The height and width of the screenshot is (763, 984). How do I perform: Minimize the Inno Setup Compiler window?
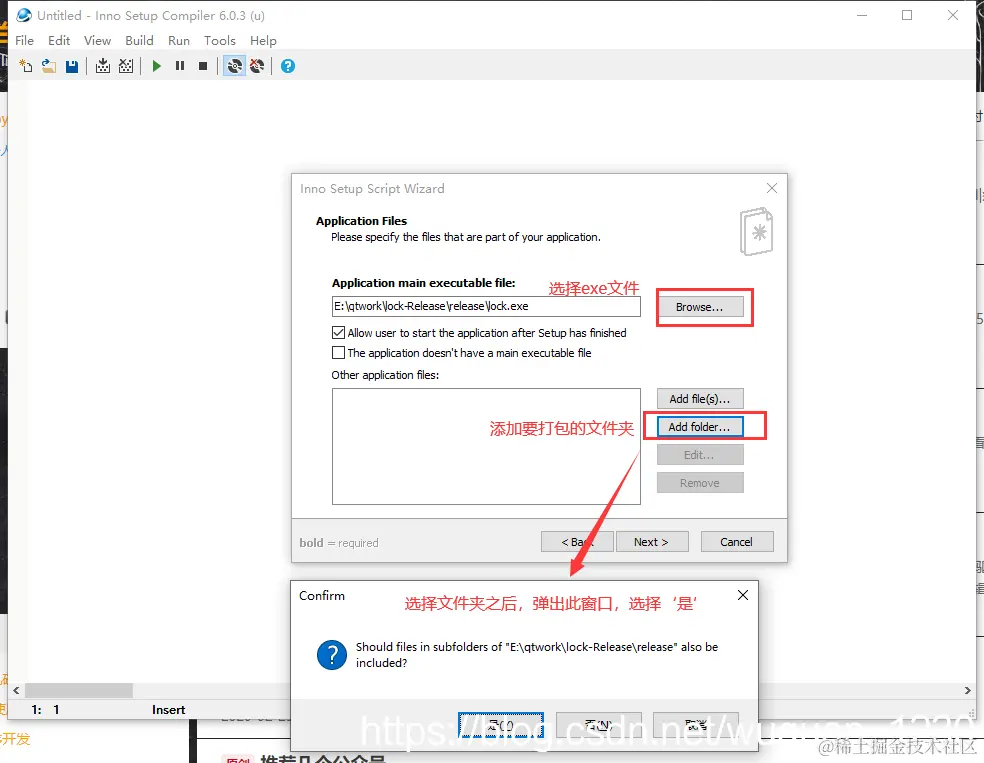coord(862,15)
